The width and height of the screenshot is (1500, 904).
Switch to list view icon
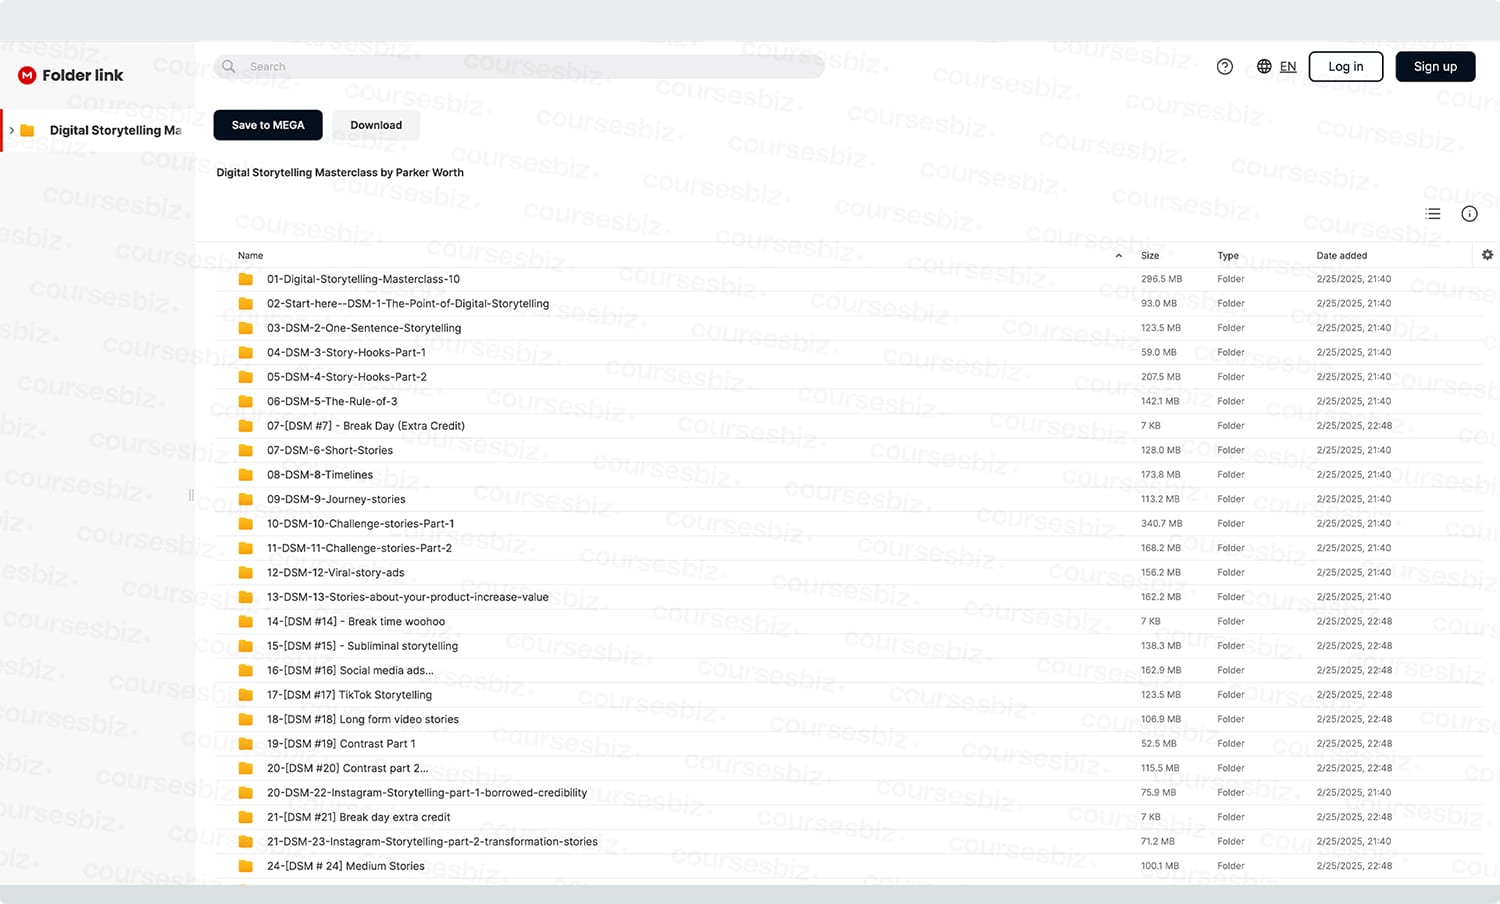(1433, 214)
